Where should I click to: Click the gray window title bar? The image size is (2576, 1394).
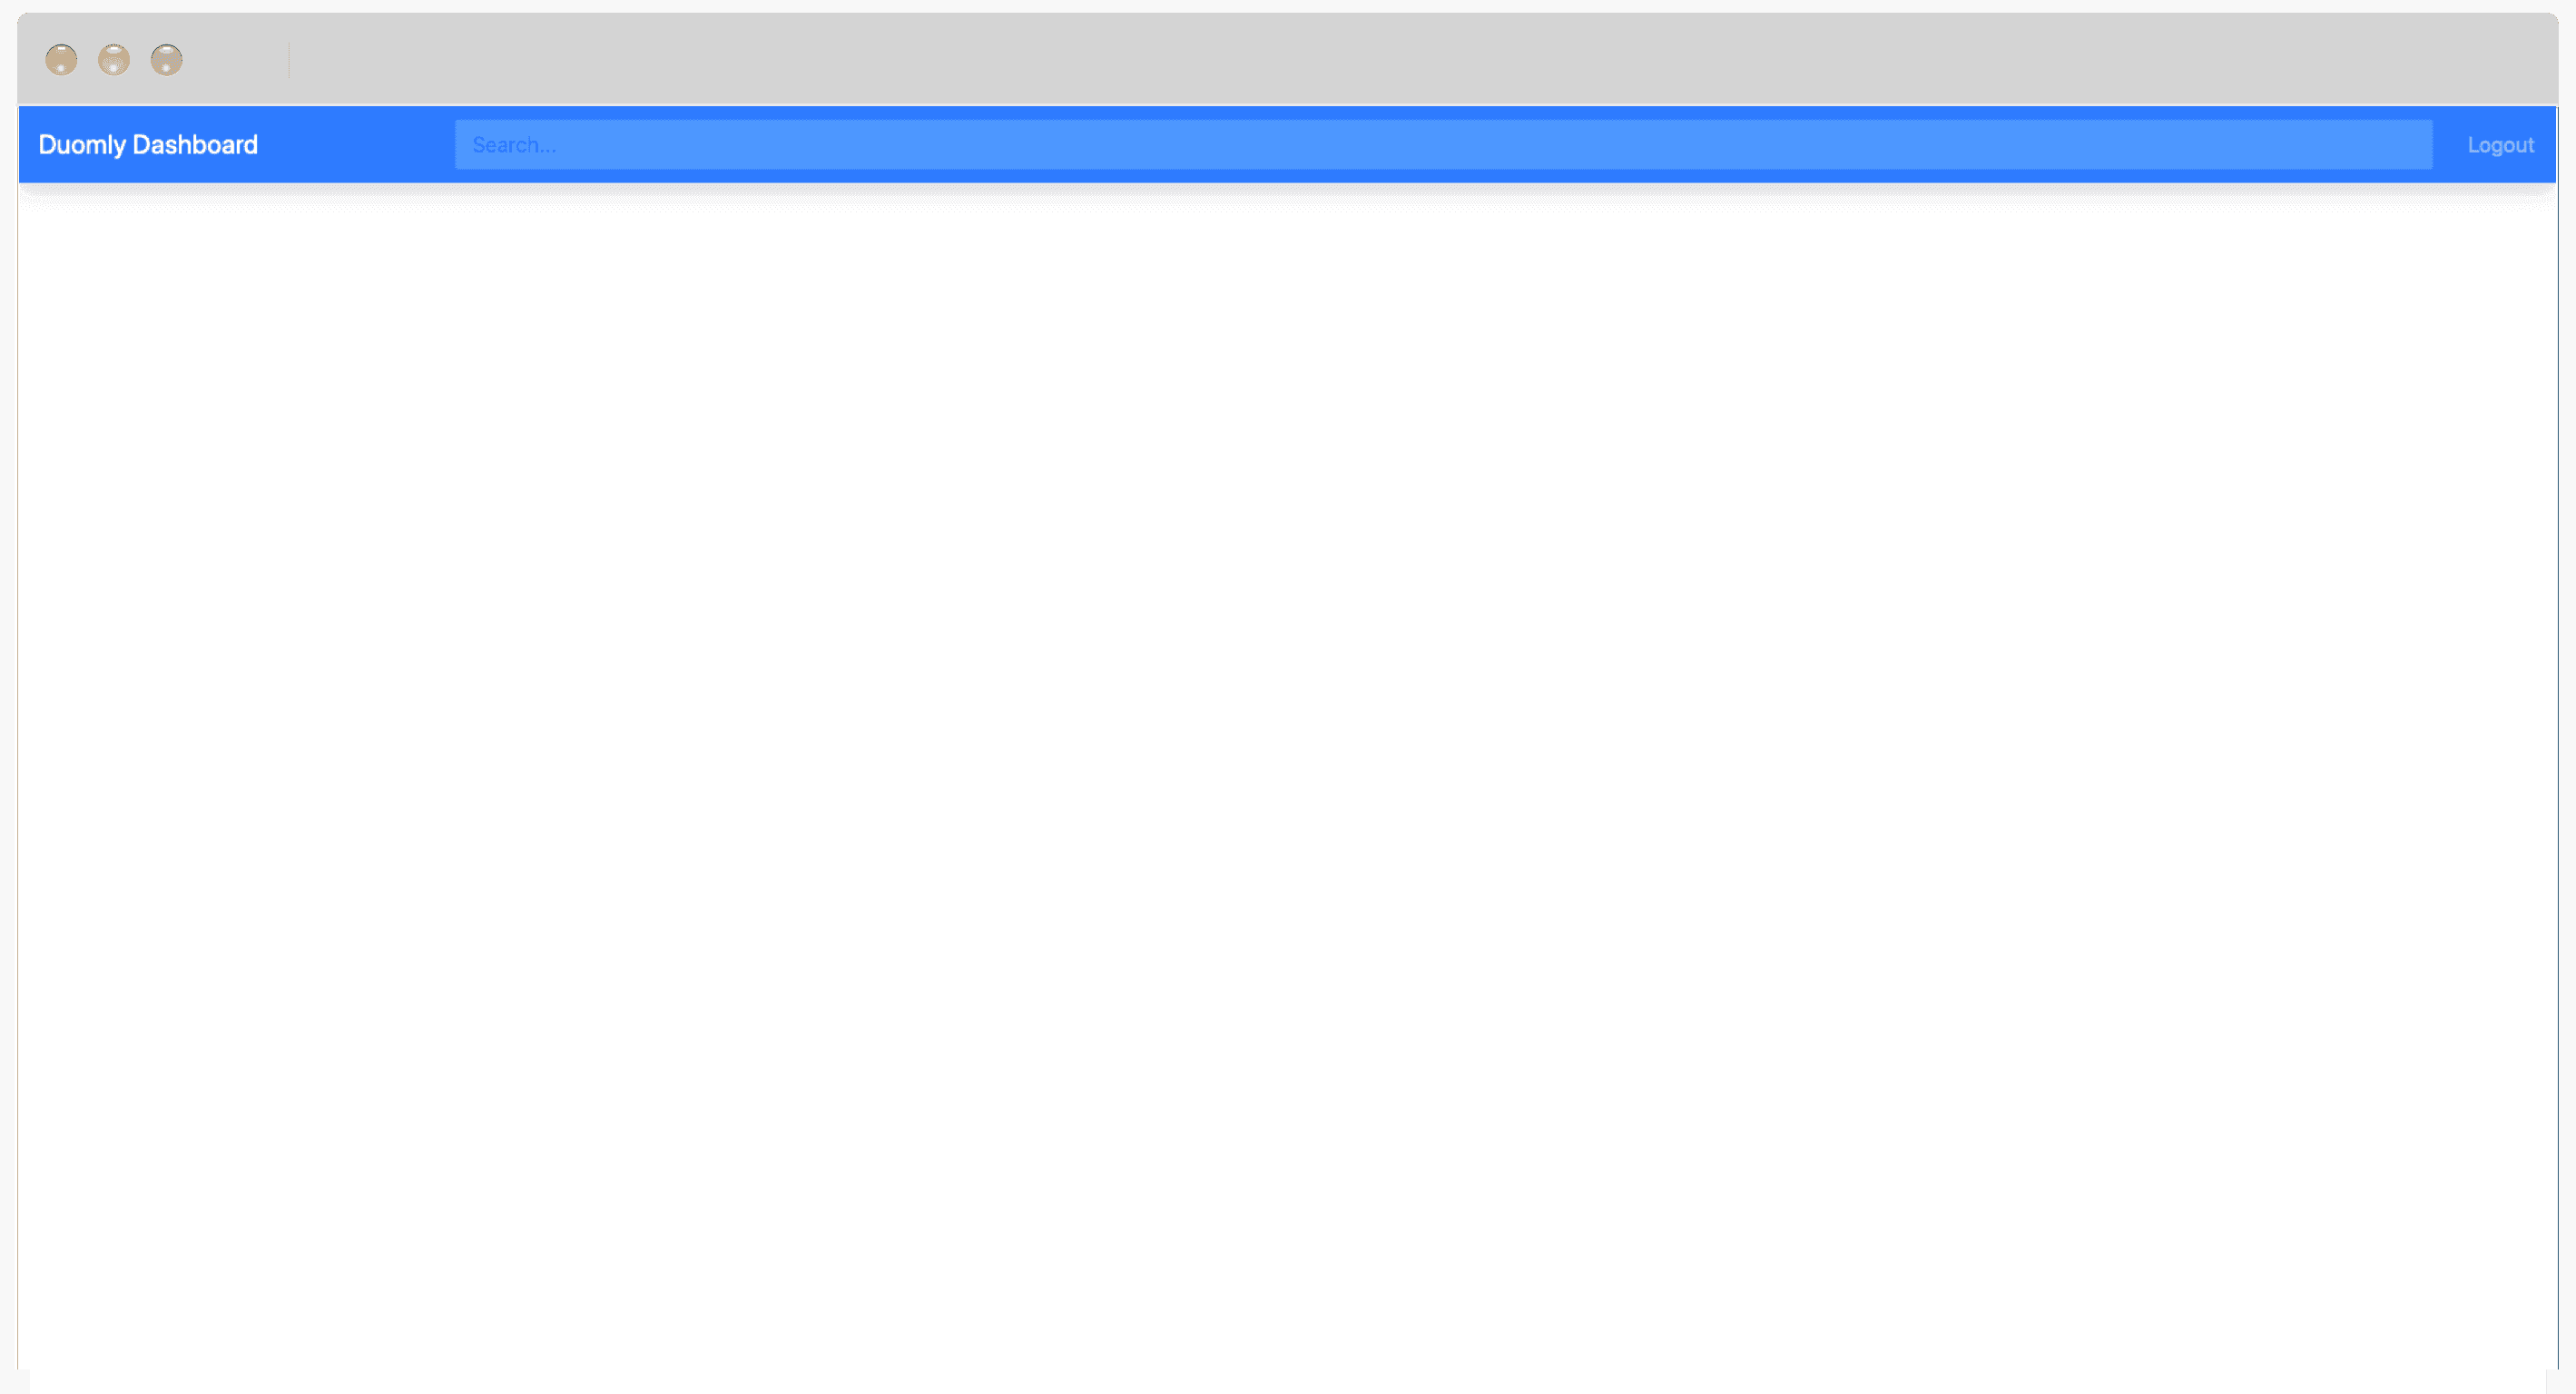(1400, 59)
